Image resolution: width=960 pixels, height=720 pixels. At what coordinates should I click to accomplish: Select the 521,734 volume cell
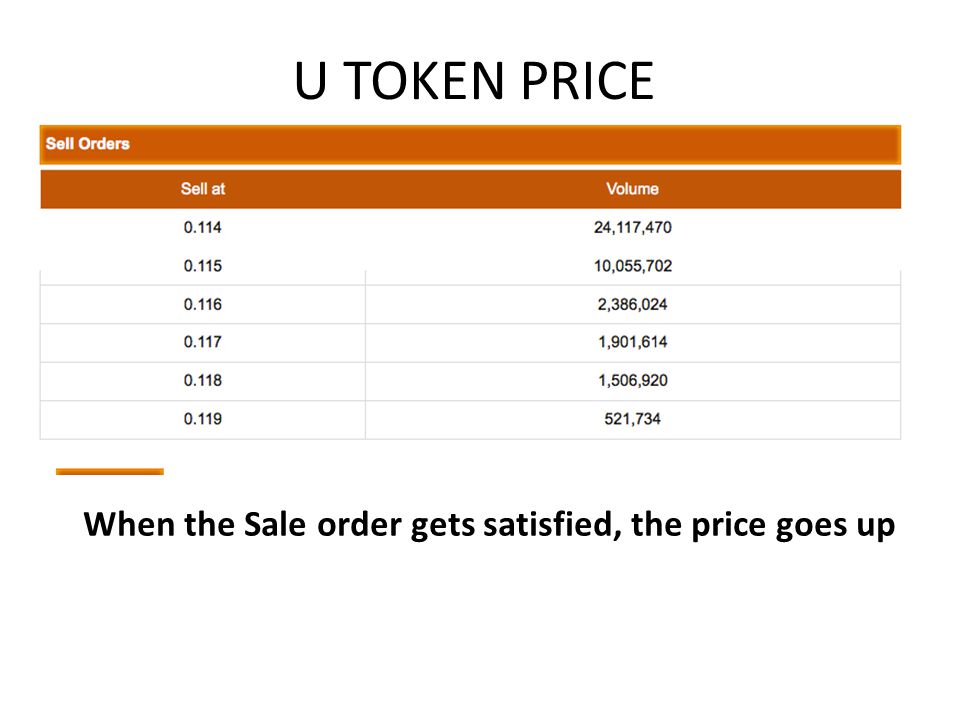(632, 419)
